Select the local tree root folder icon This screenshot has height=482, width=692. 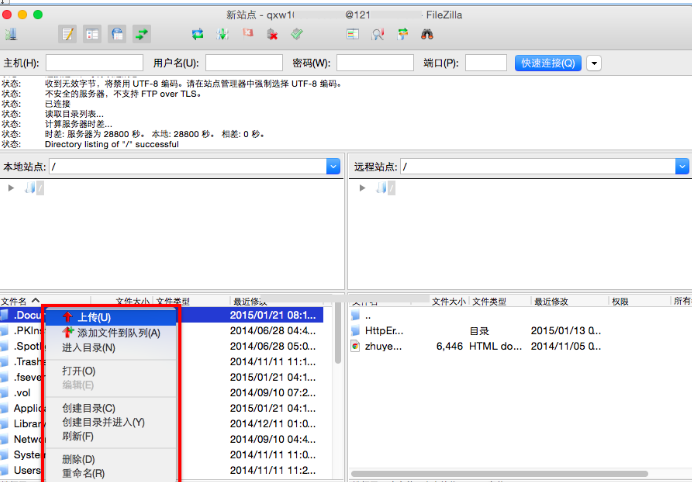pyautogui.click(x=30, y=188)
